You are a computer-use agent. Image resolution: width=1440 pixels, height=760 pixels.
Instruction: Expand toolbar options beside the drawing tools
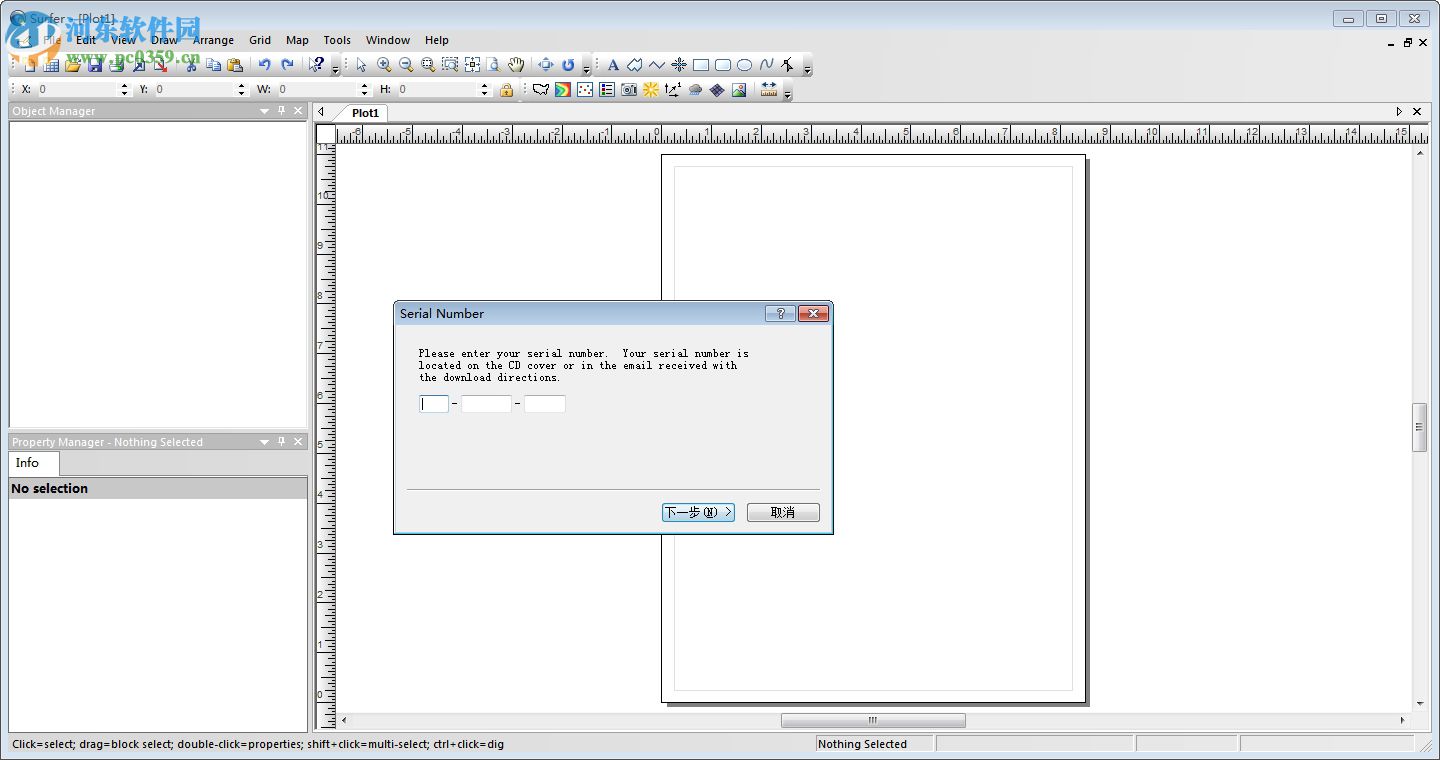point(808,69)
